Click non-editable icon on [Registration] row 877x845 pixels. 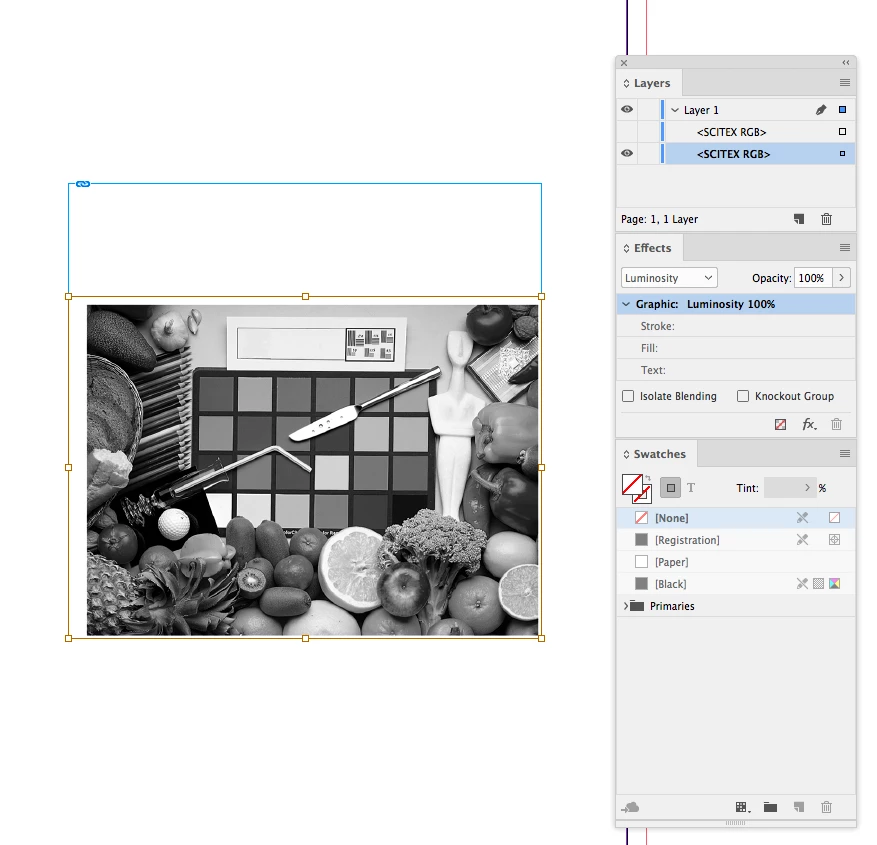coord(802,540)
